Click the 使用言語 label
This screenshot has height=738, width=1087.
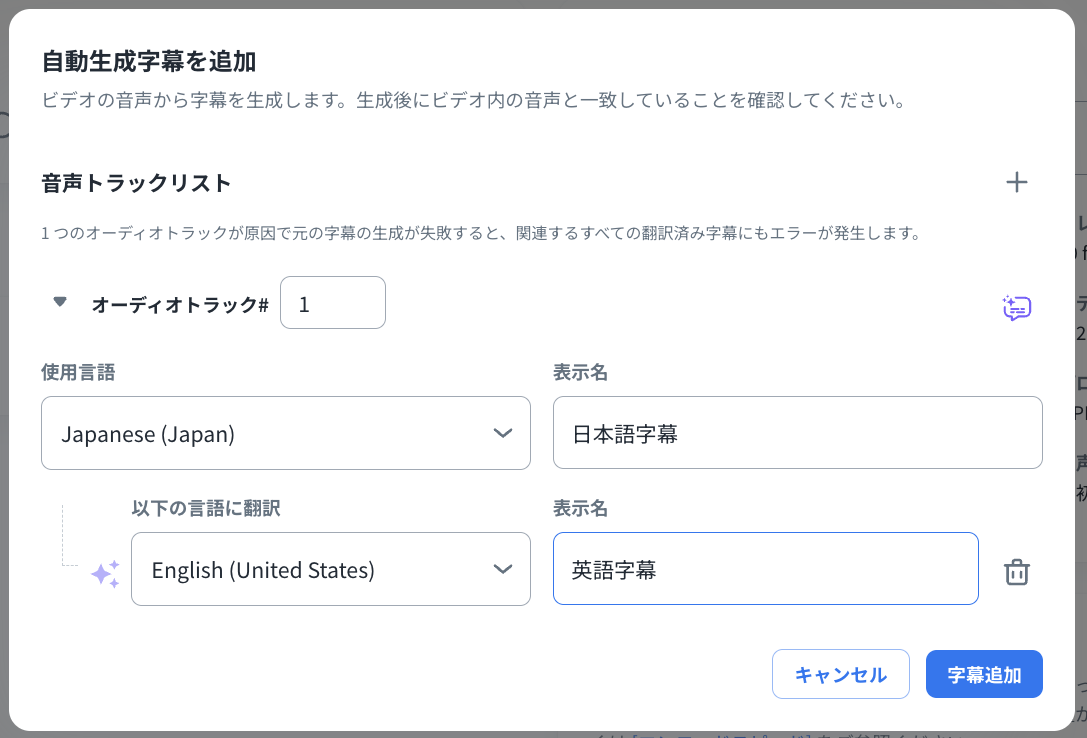(x=78, y=373)
